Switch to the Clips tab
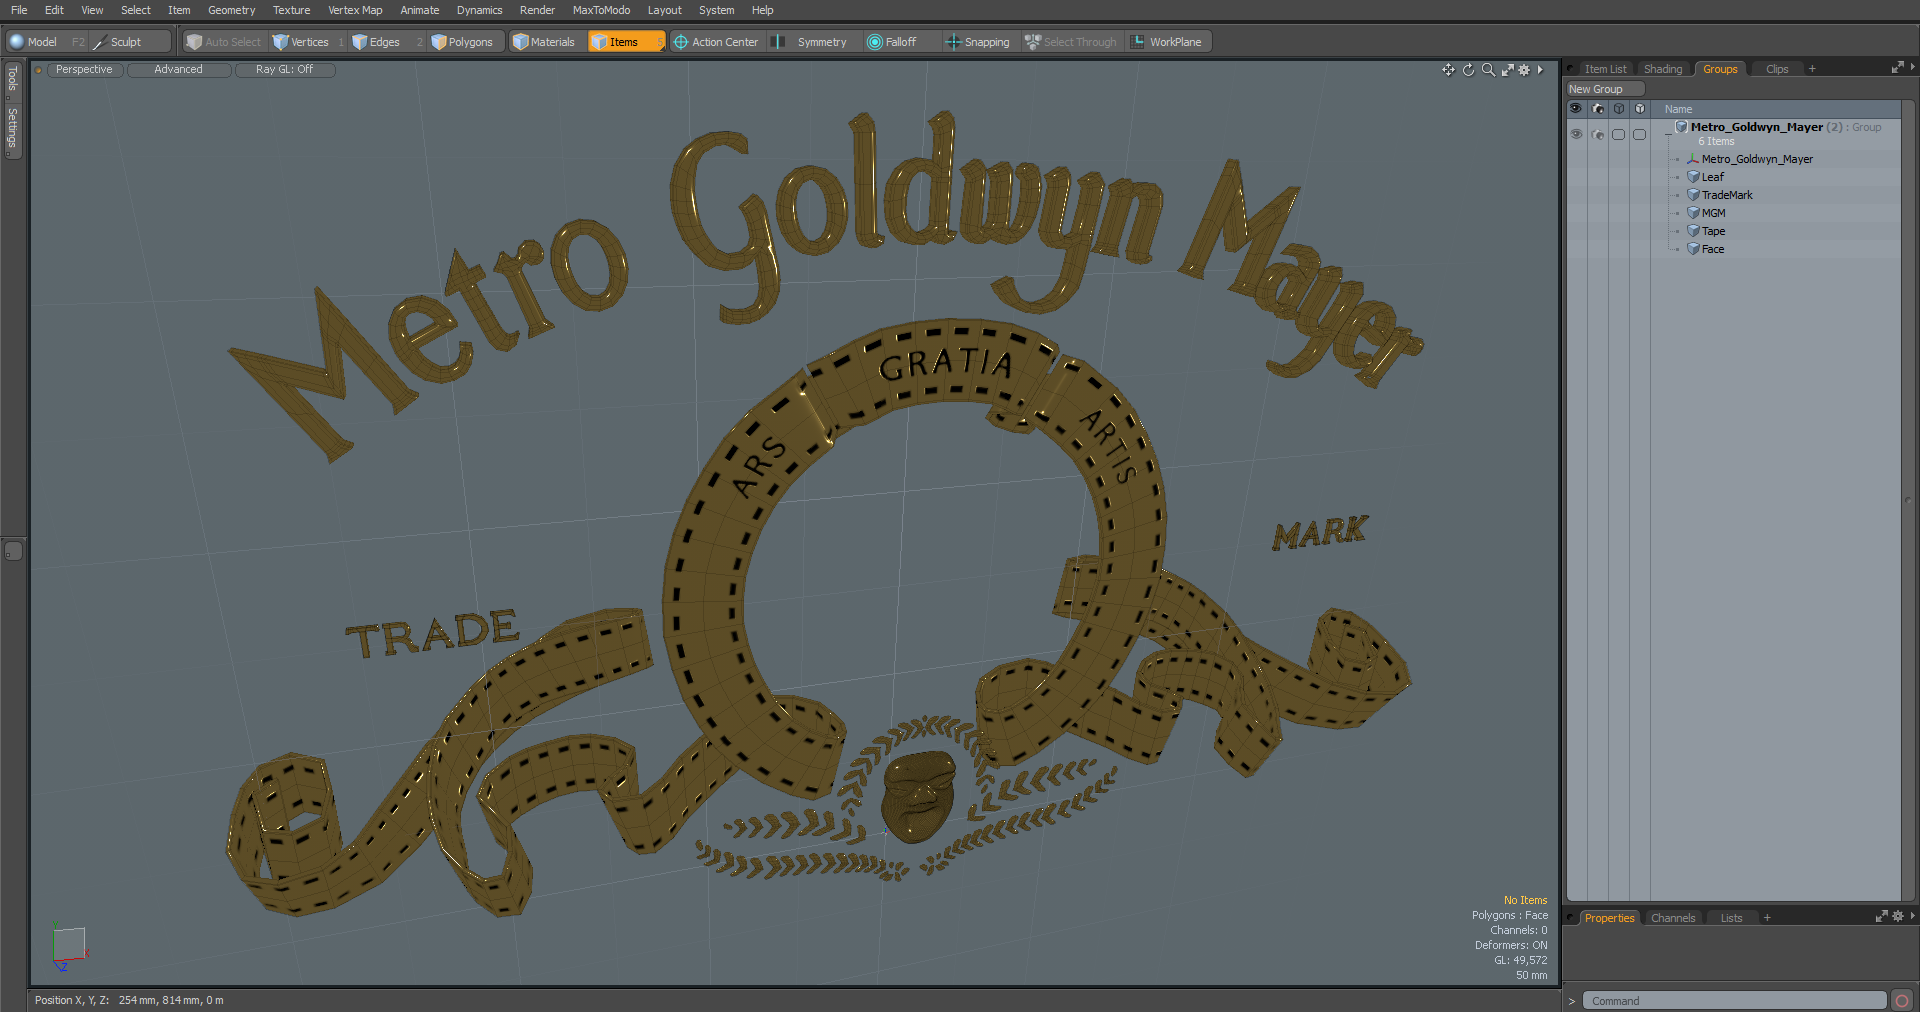This screenshot has width=1920, height=1012. point(1777,69)
